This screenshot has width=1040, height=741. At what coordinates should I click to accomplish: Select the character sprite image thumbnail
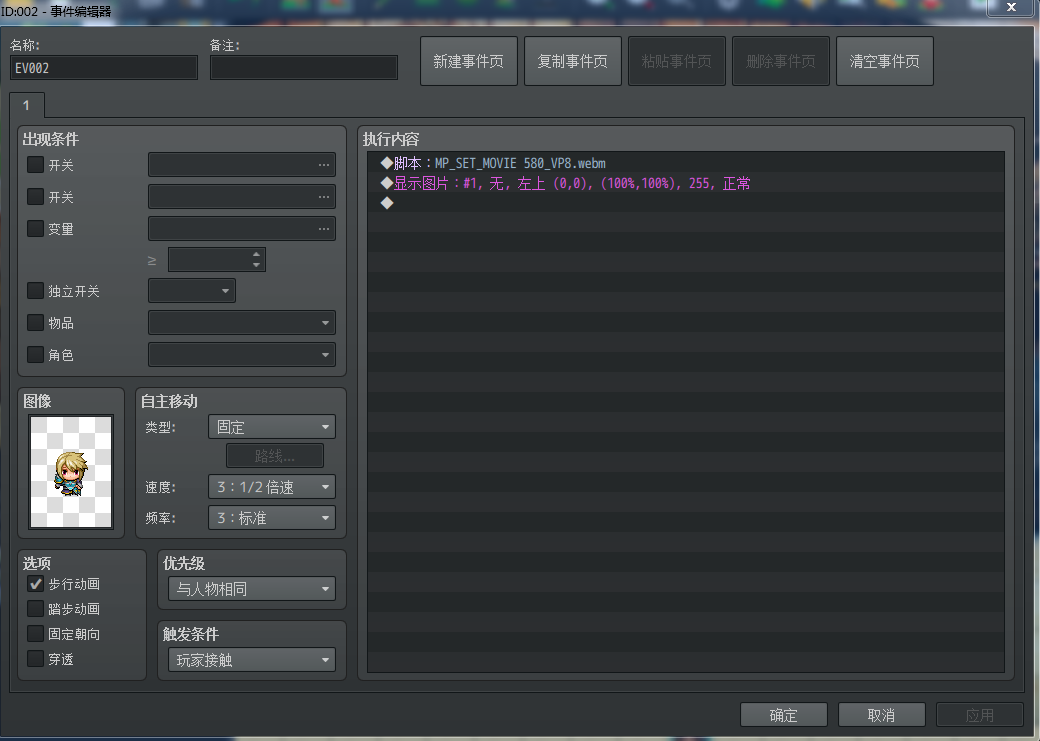[71, 472]
